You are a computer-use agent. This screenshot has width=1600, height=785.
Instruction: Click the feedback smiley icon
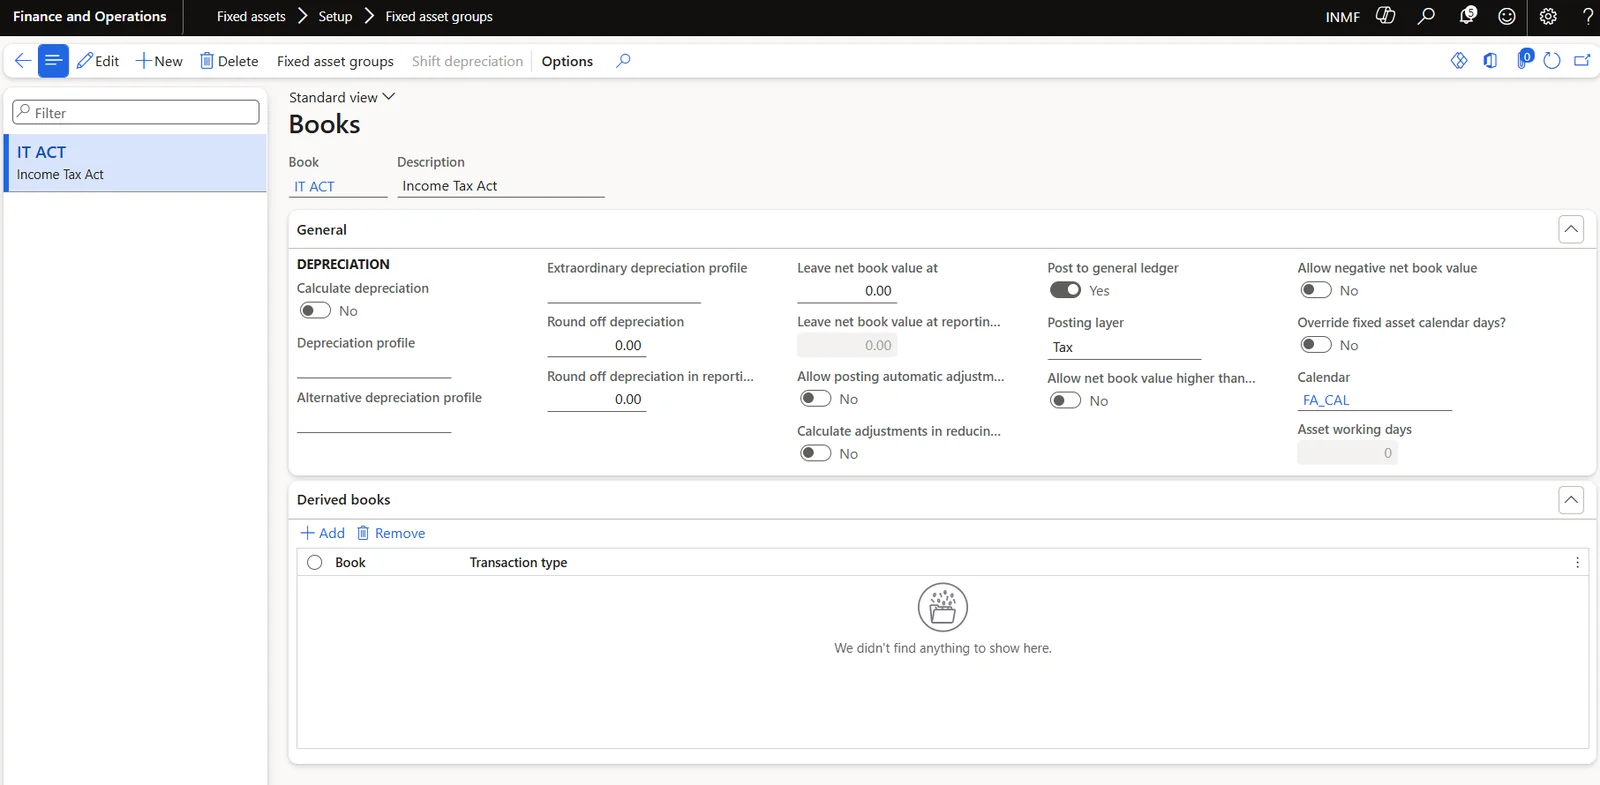1507,16
